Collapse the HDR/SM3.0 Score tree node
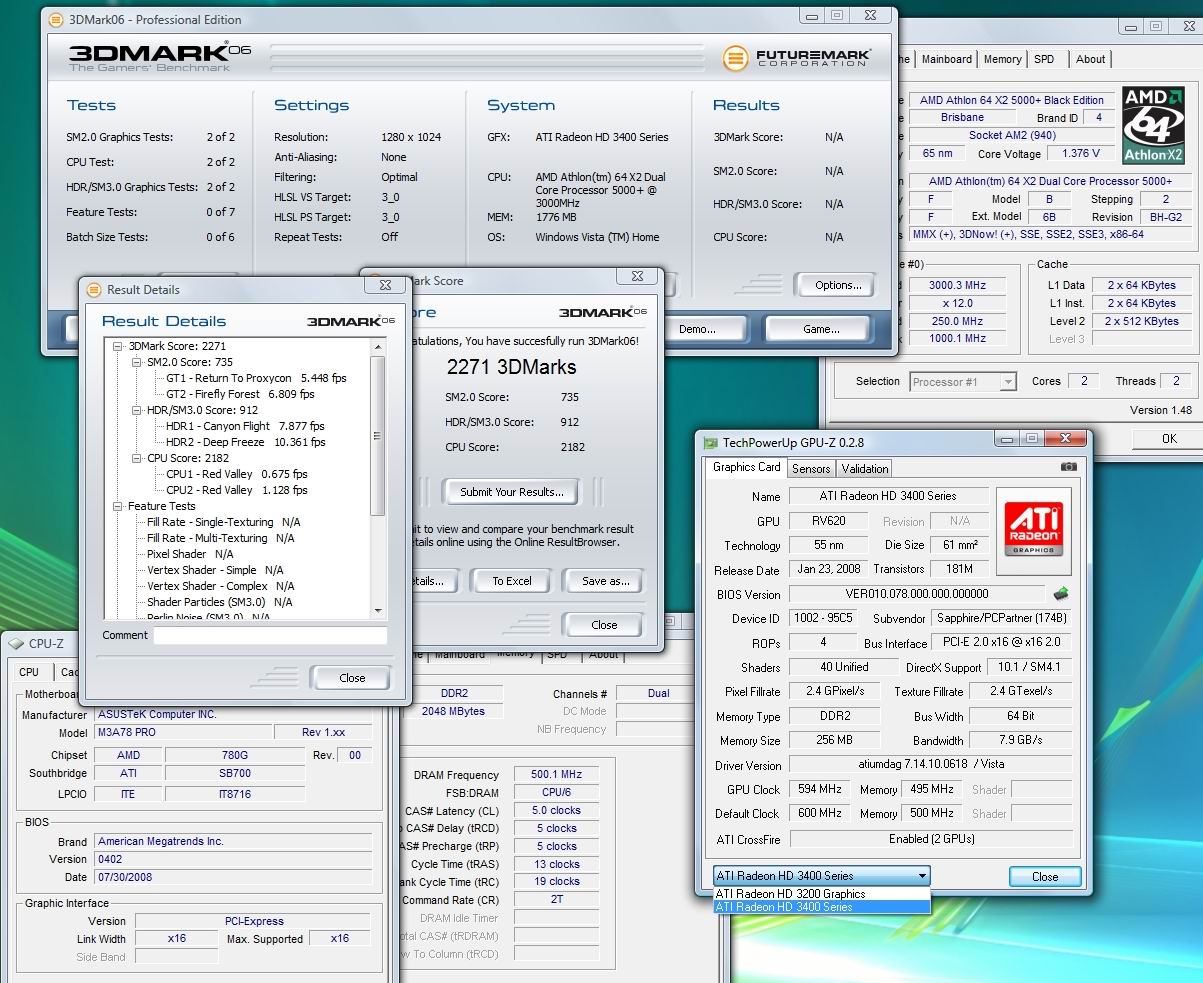This screenshot has height=983, width=1203. pyautogui.click(x=138, y=410)
